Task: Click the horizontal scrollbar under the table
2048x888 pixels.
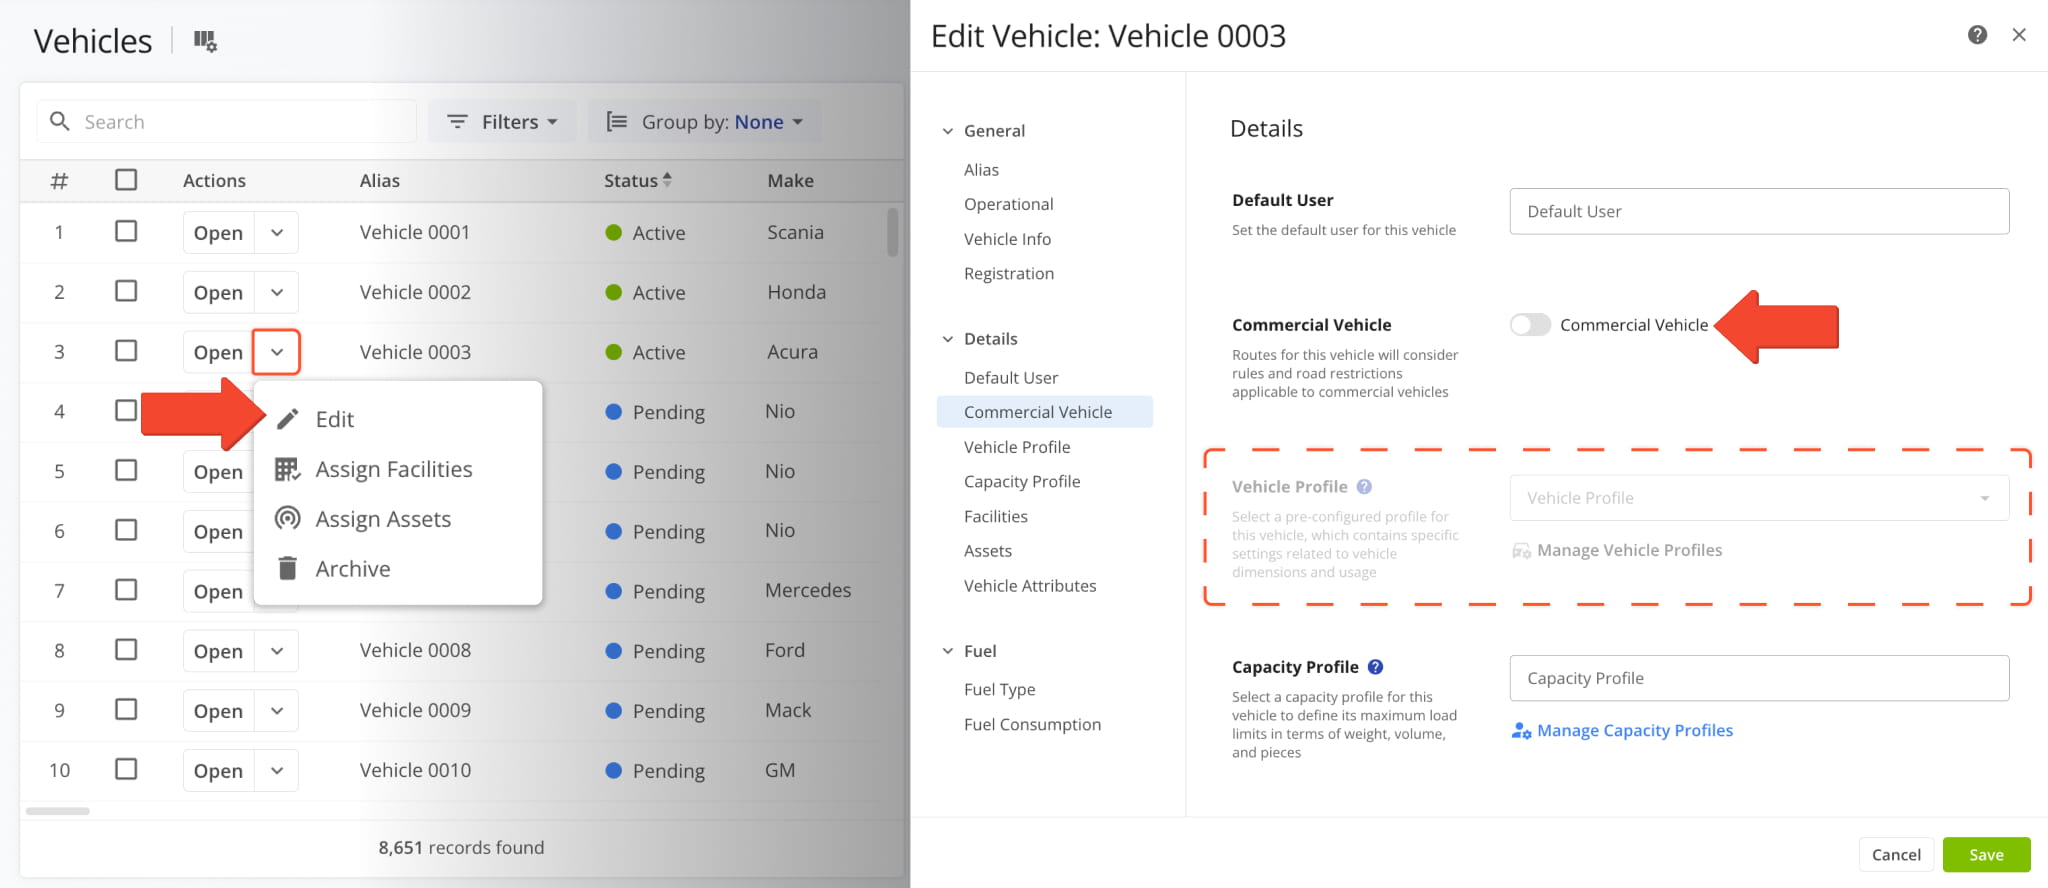Action: (58, 811)
